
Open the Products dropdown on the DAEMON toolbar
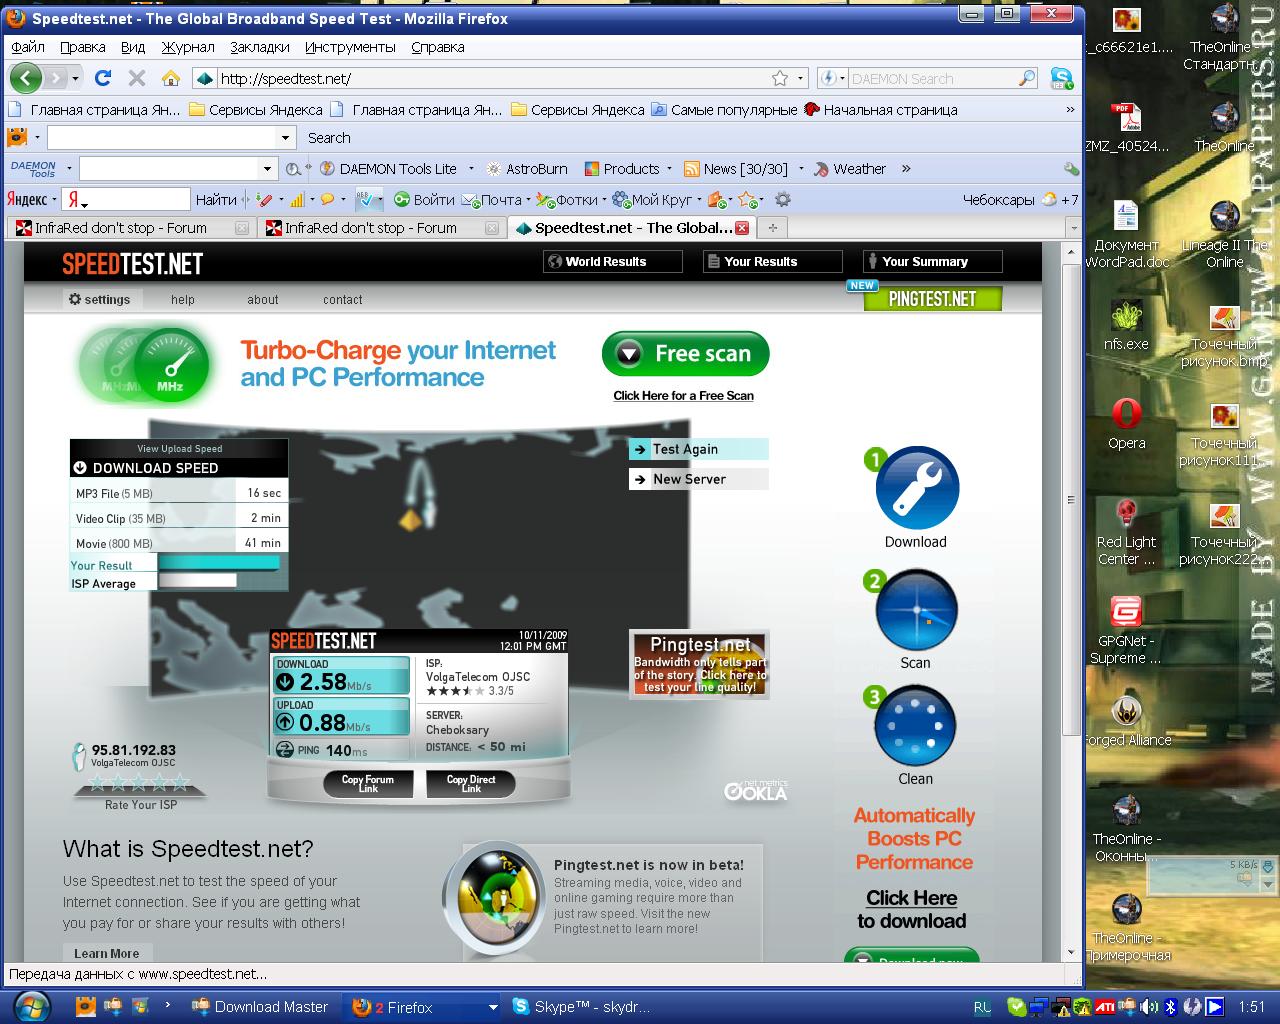pos(670,169)
